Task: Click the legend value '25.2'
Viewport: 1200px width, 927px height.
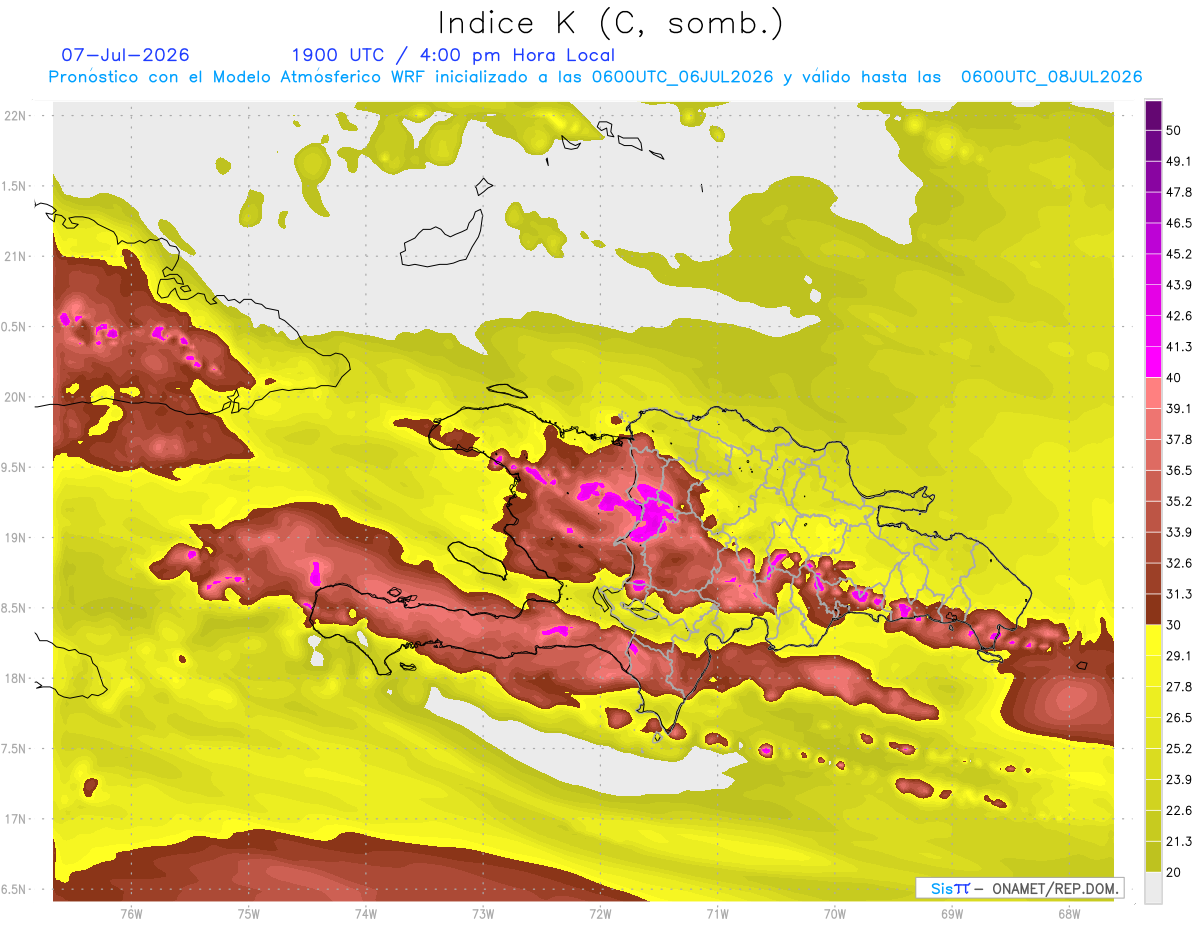Action: coord(1179,748)
